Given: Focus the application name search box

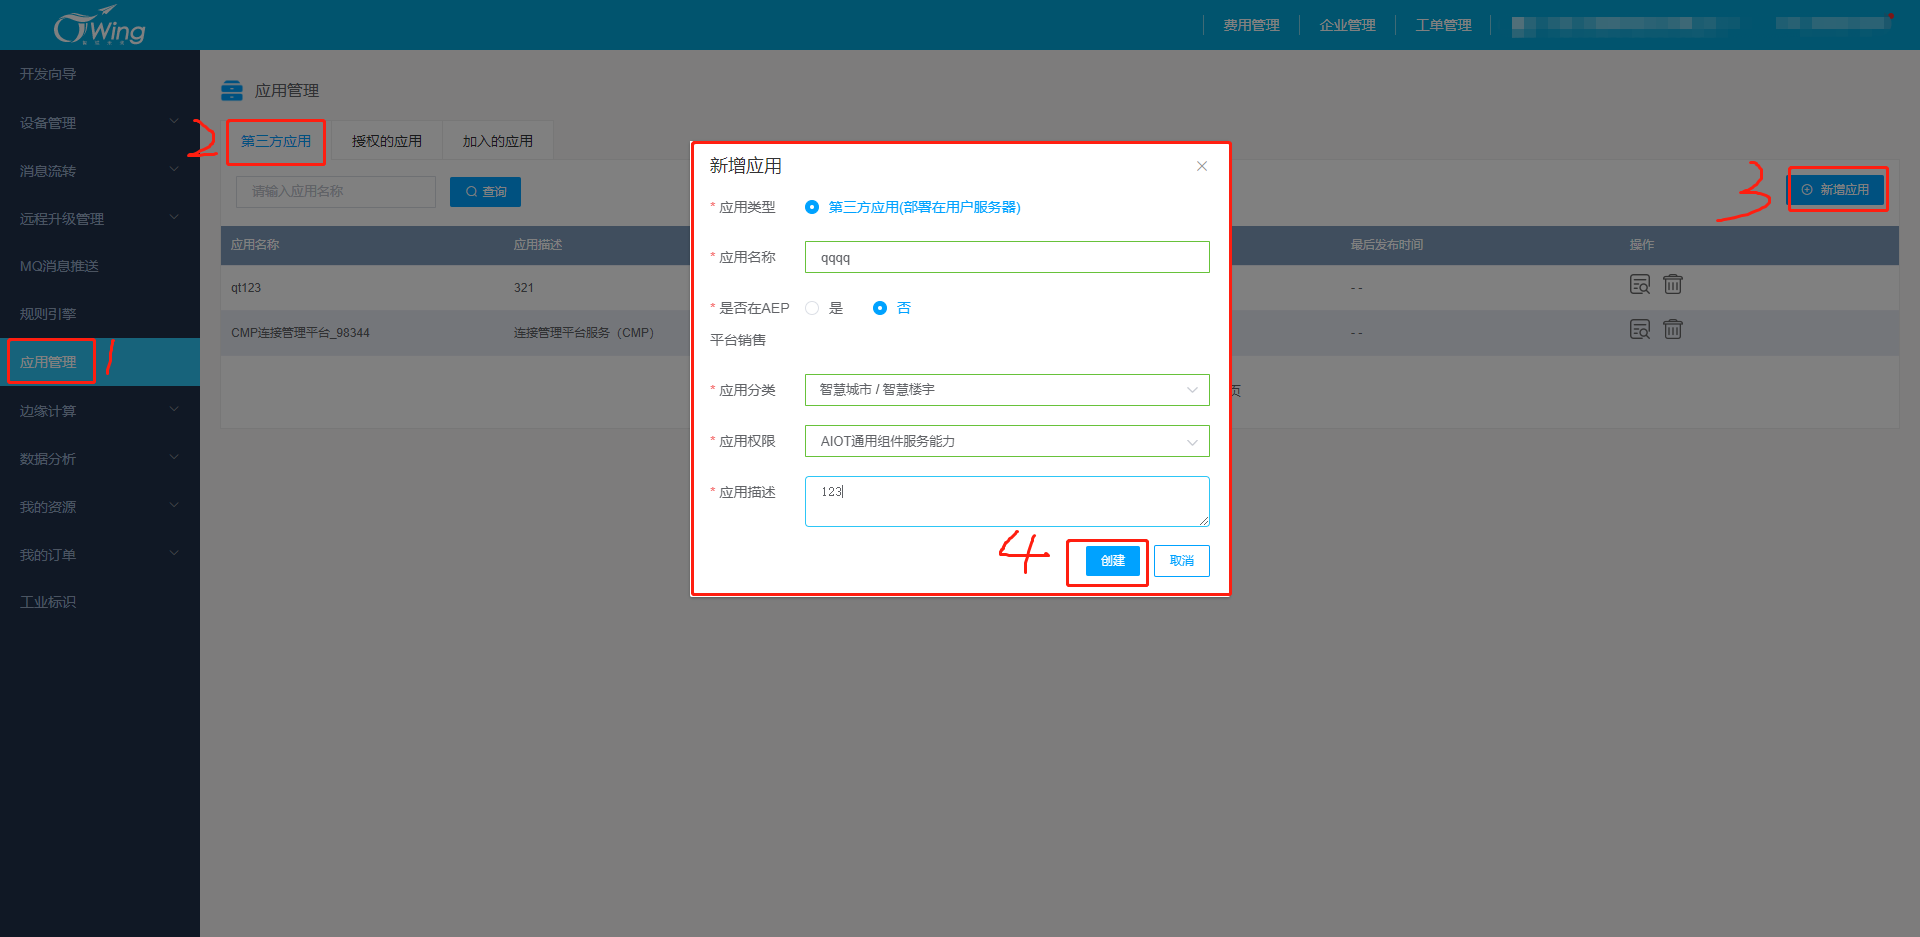Looking at the screenshot, I should coord(336,192).
